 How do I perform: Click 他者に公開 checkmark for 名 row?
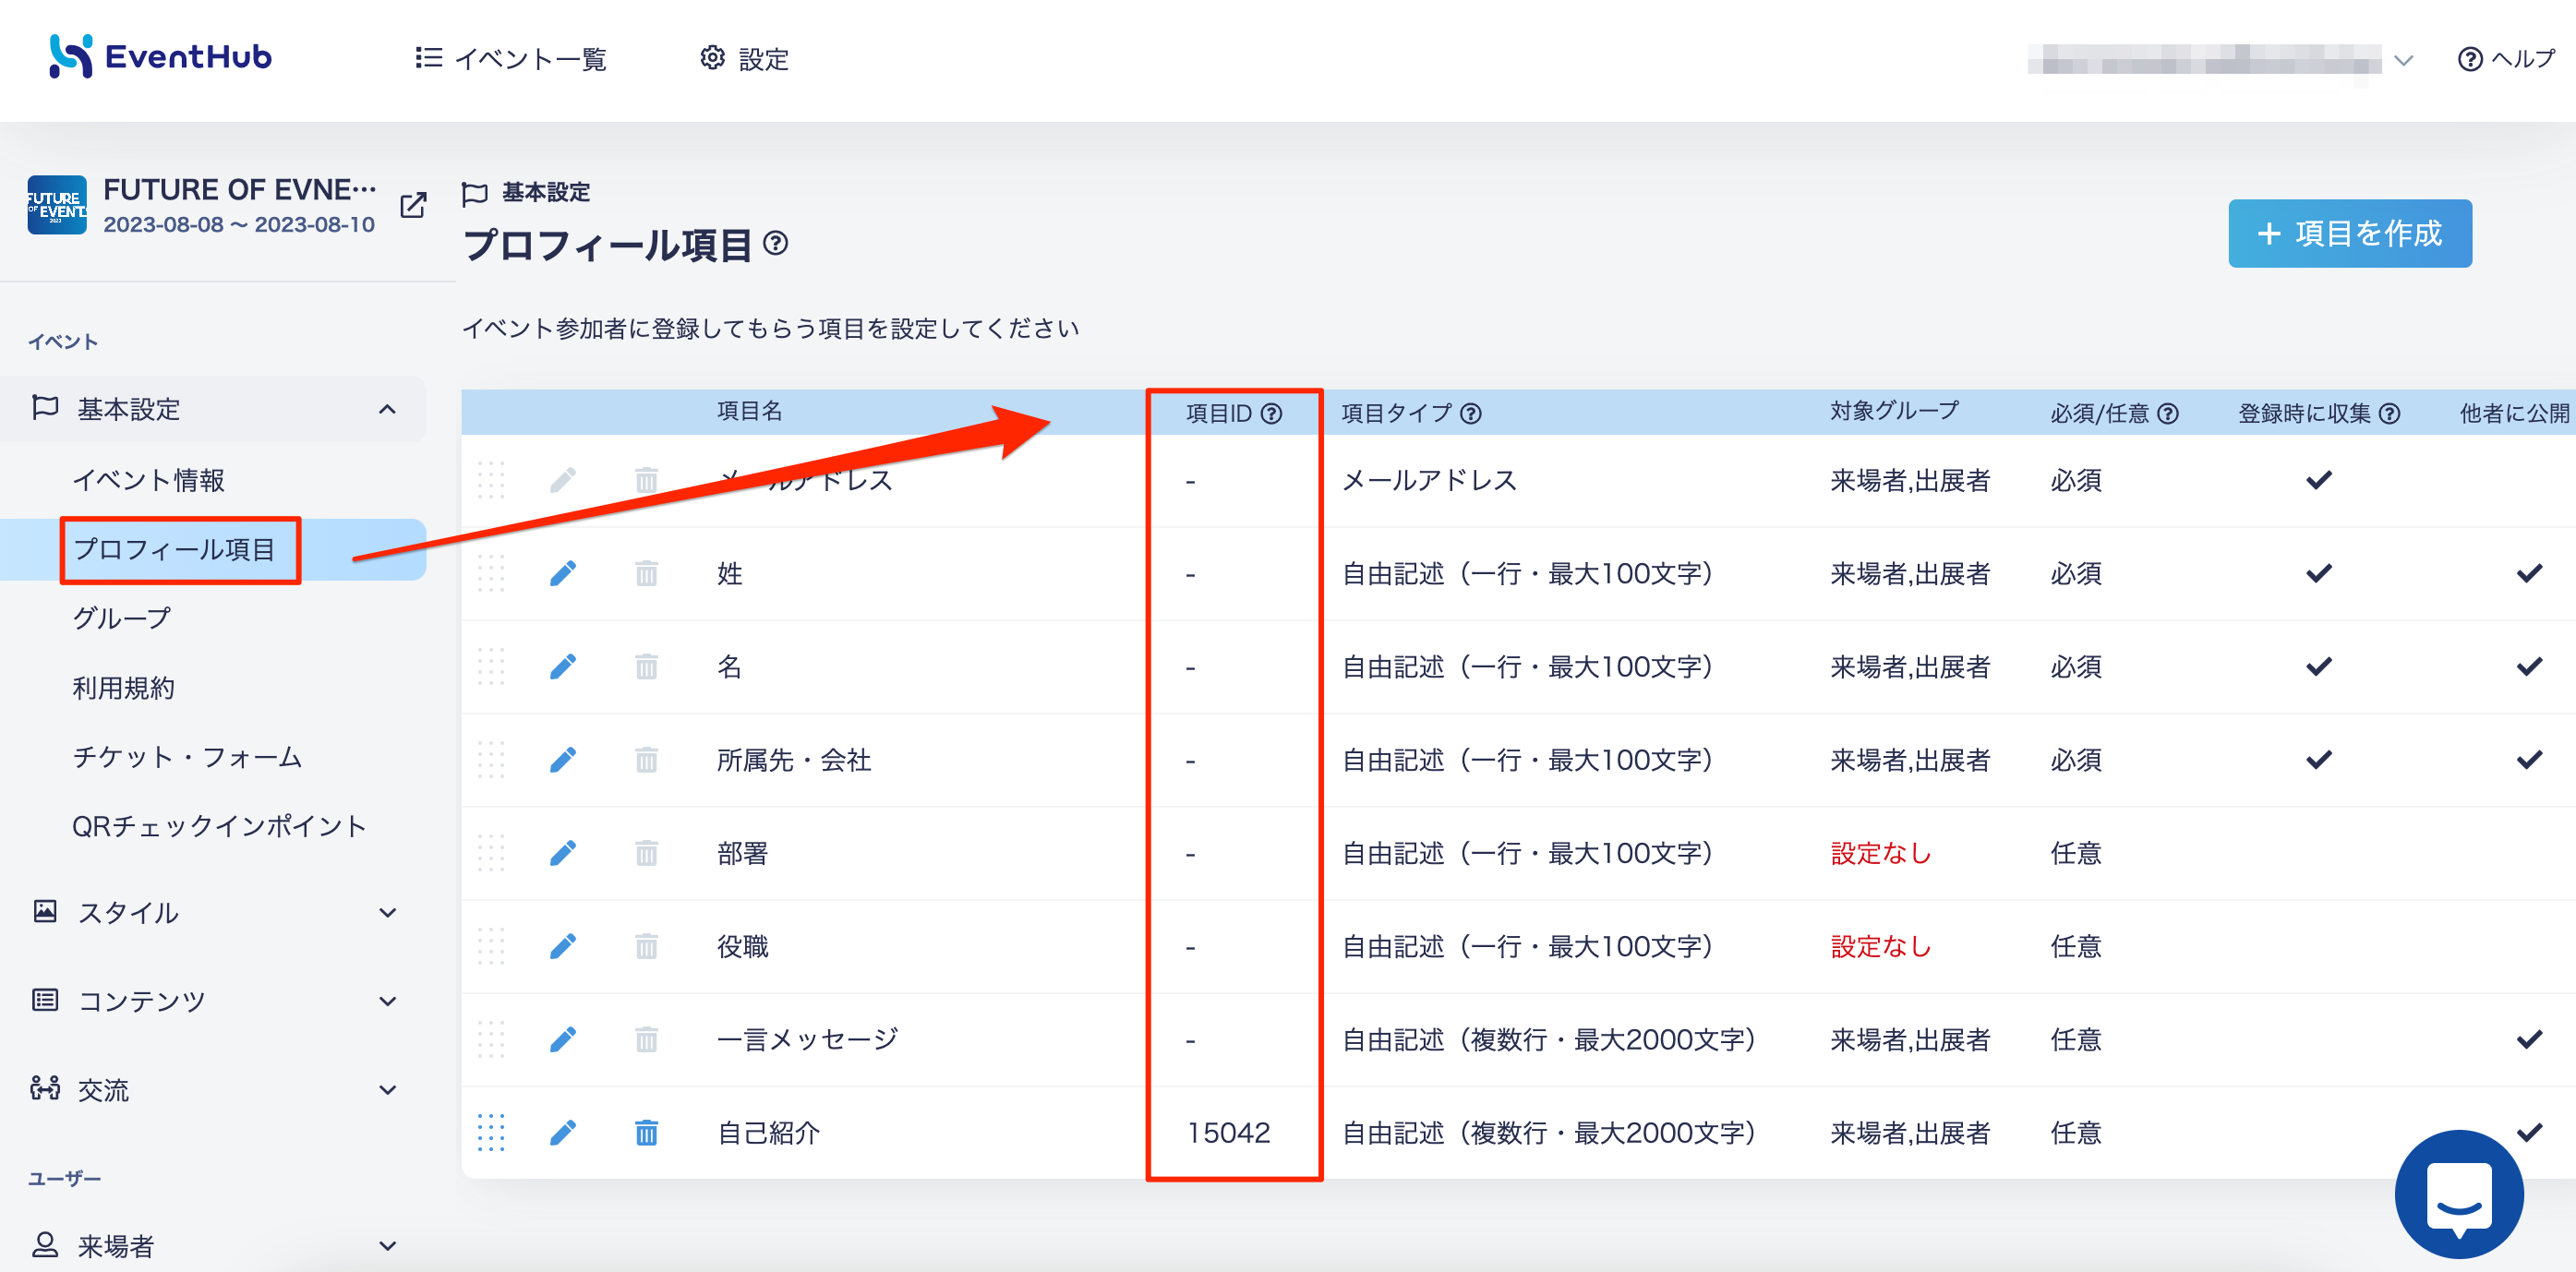(x=2529, y=666)
